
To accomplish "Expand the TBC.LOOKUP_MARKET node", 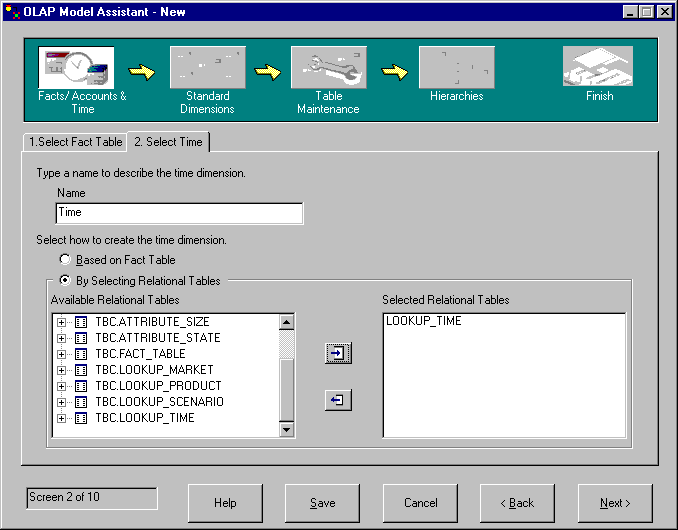I will click(61, 370).
